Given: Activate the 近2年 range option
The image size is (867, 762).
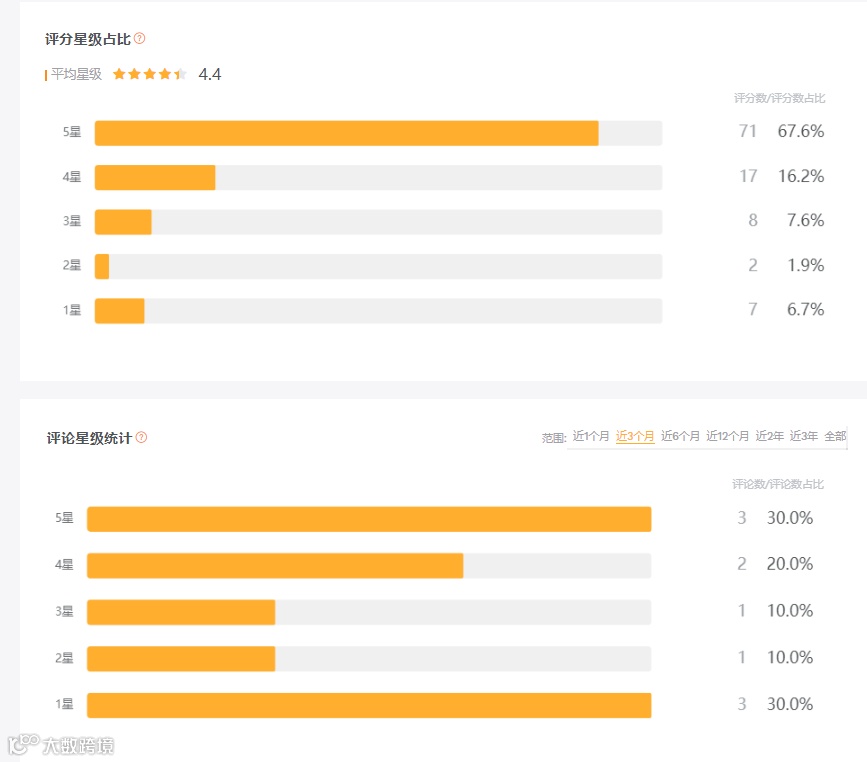Looking at the screenshot, I should click(x=767, y=437).
